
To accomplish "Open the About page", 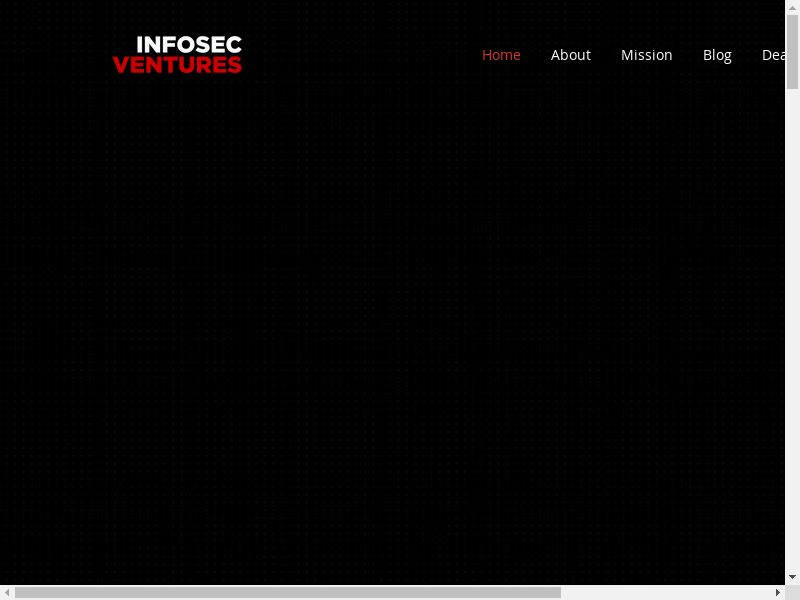I will point(570,55).
